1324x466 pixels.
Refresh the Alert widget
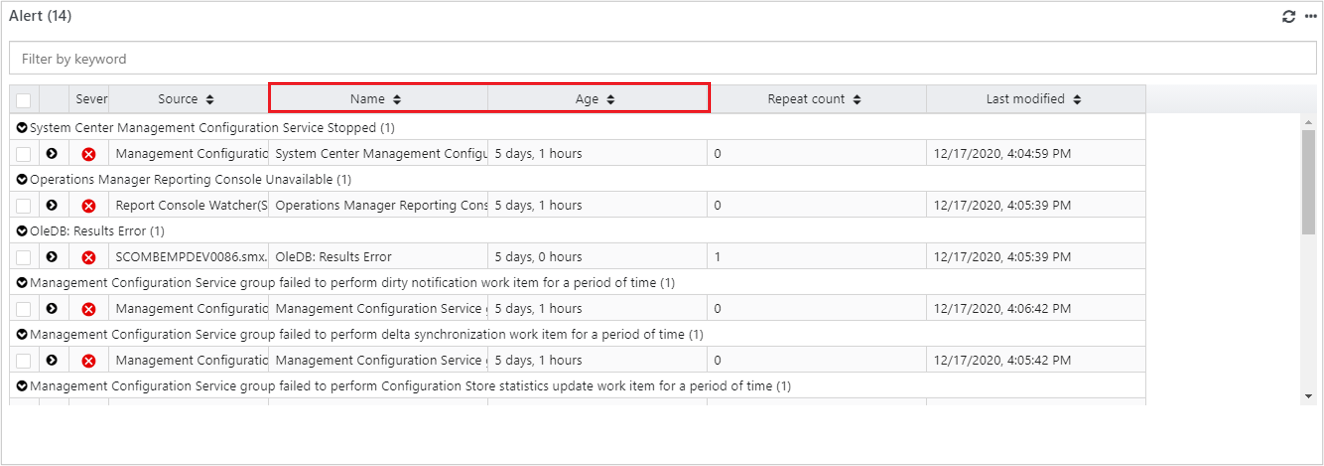(1289, 17)
